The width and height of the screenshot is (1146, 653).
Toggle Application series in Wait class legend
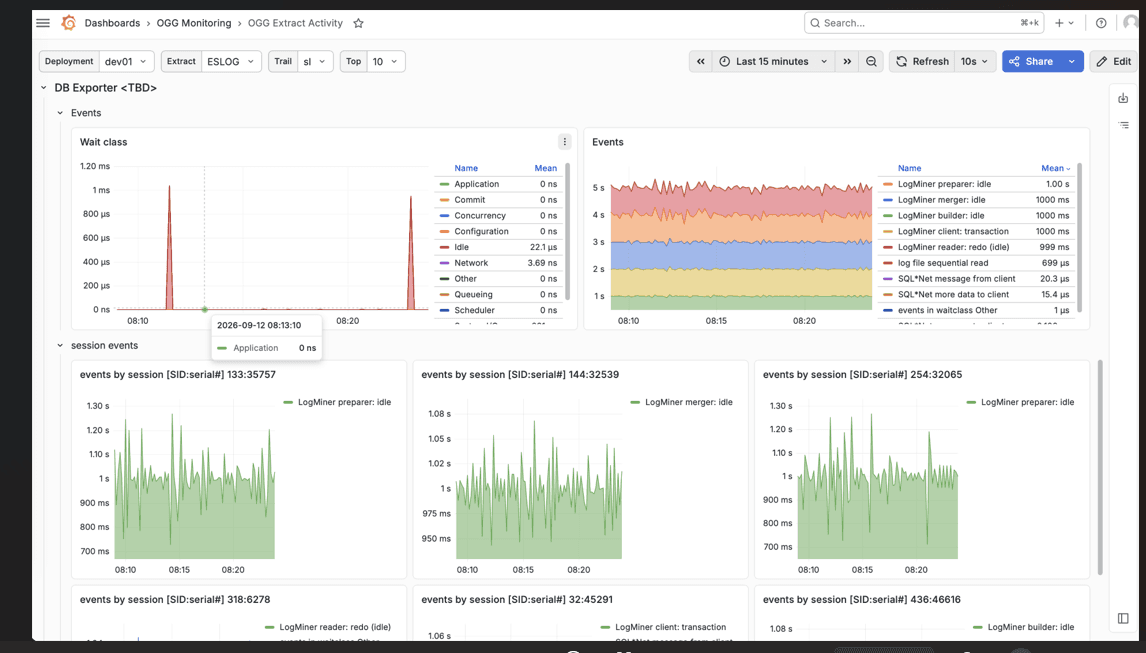(x=477, y=184)
